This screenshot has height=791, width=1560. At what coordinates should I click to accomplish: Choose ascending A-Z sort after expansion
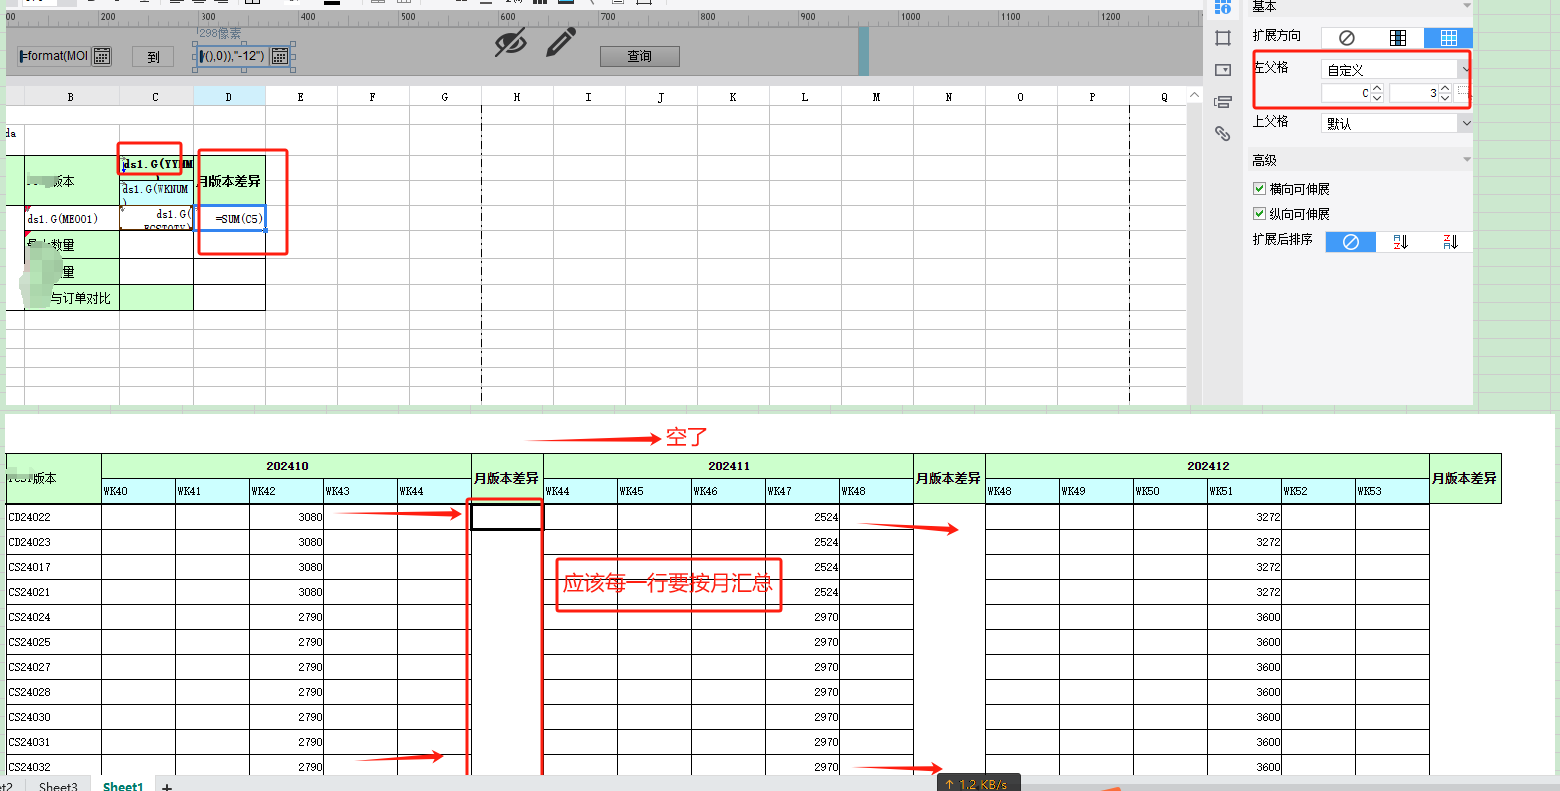(1401, 242)
